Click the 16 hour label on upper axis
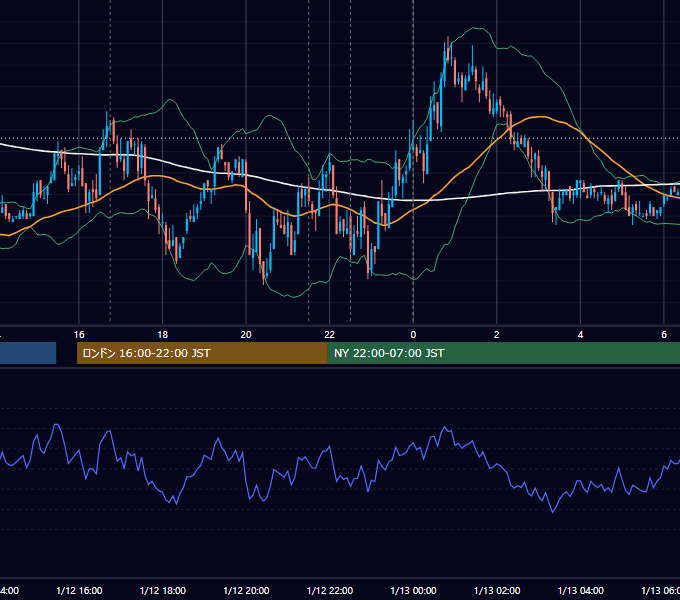Image resolution: width=680 pixels, height=600 pixels. [x=79, y=335]
